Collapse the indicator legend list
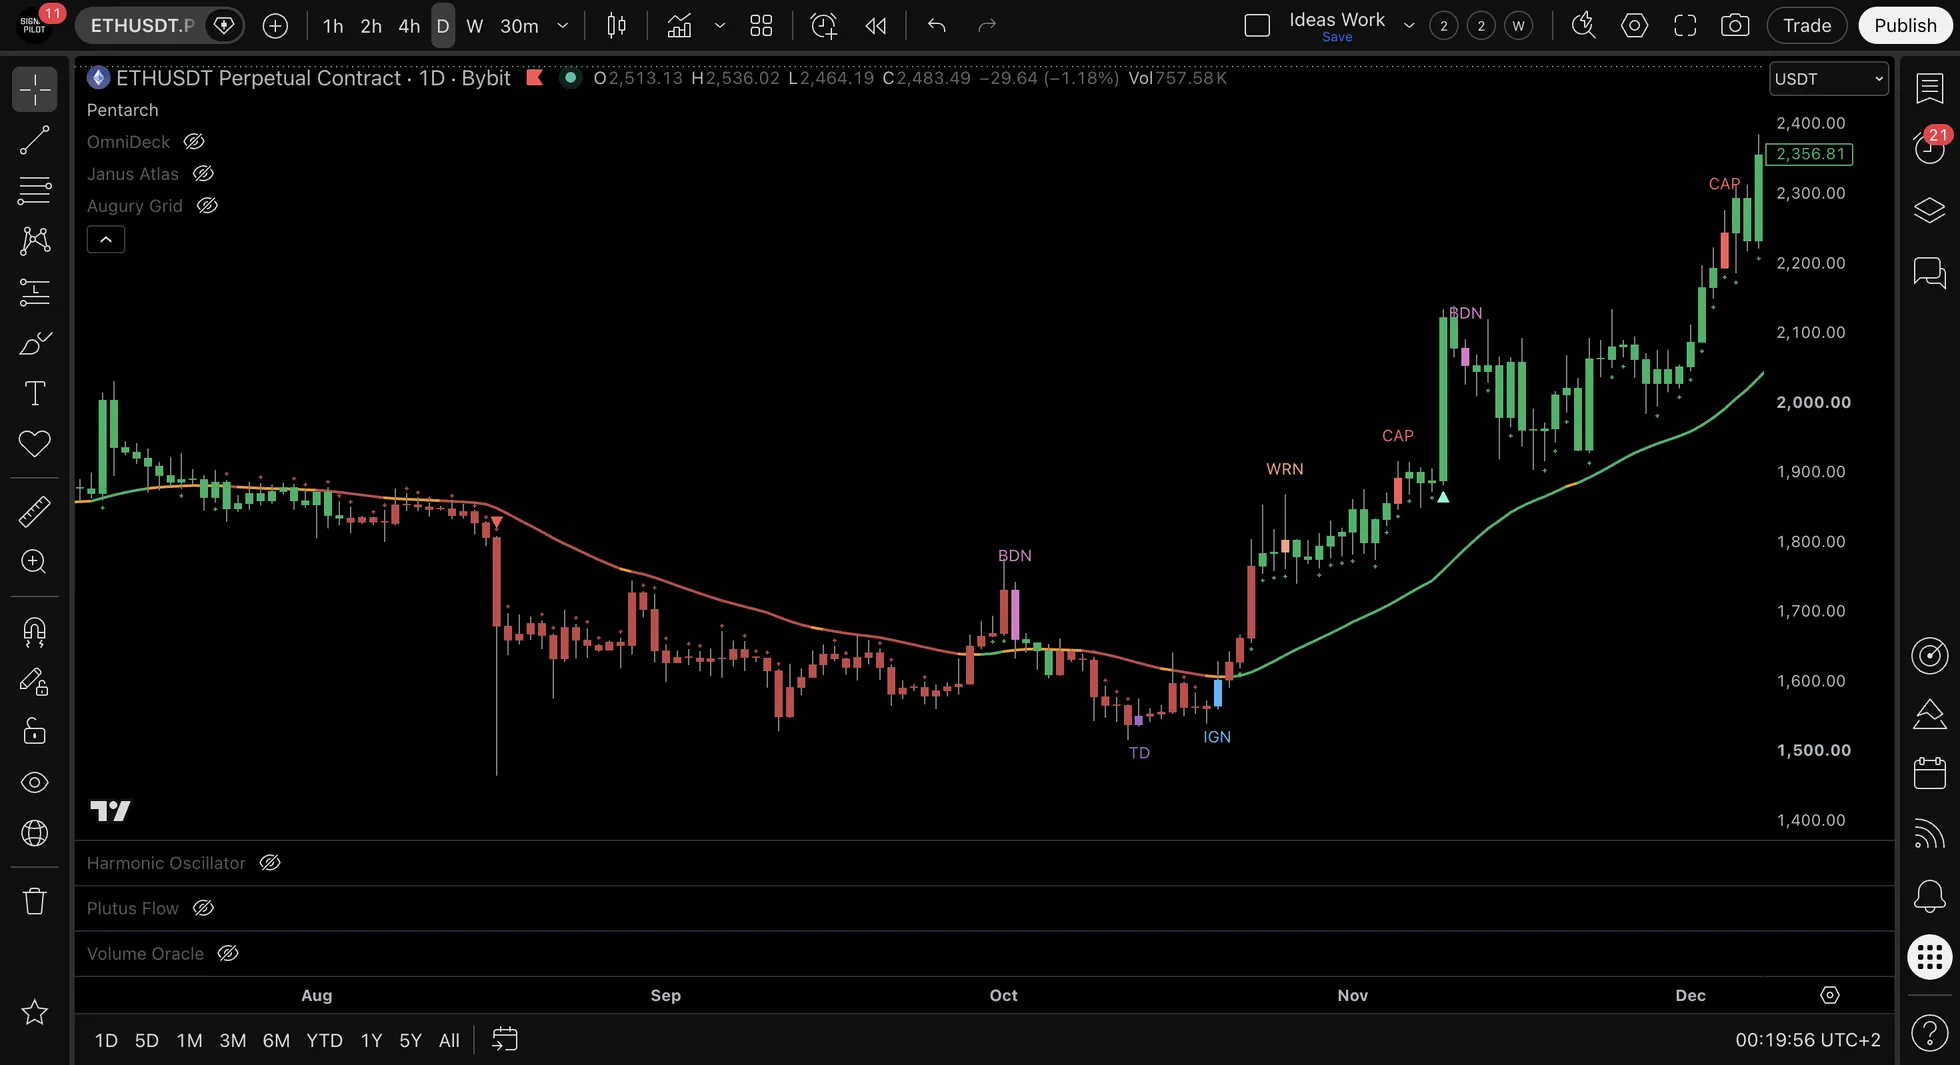This screenshot has width=1960, height=1065. click(x=106, y=240)
